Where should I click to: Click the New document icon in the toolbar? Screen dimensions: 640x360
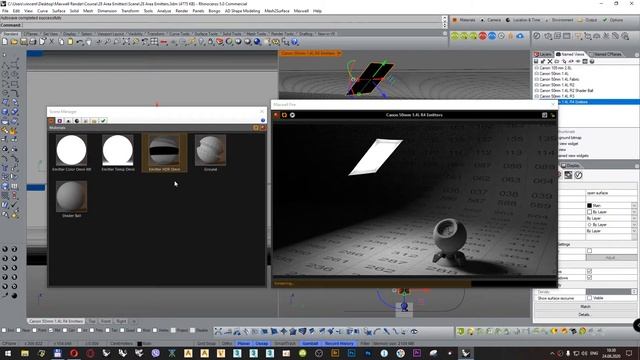pyautogui.click(x=5, y=42)
